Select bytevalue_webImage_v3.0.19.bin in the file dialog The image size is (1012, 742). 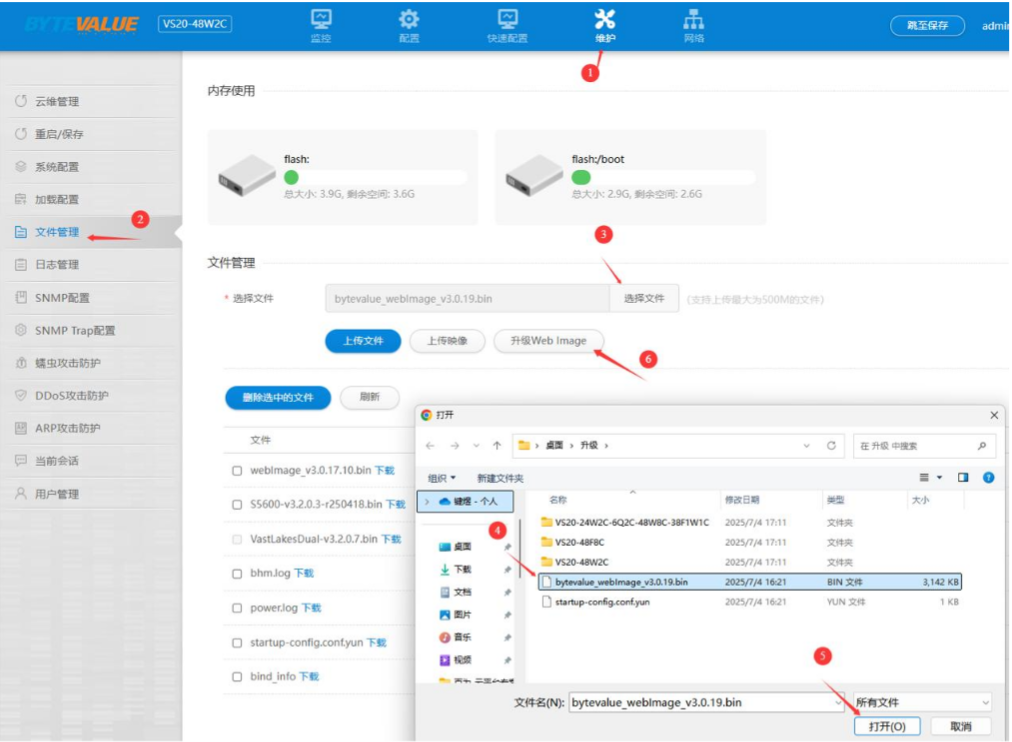tap(621, 582)
